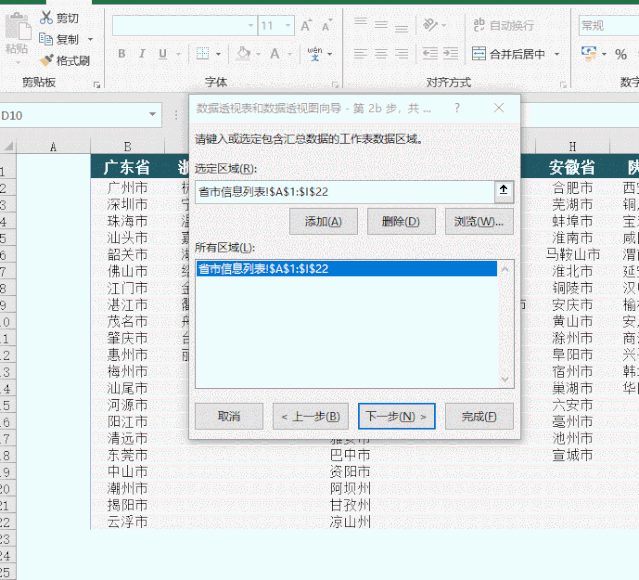Click cell 凉山州
The width and height of the screenshot is (639, 580).
pos(350,522)
